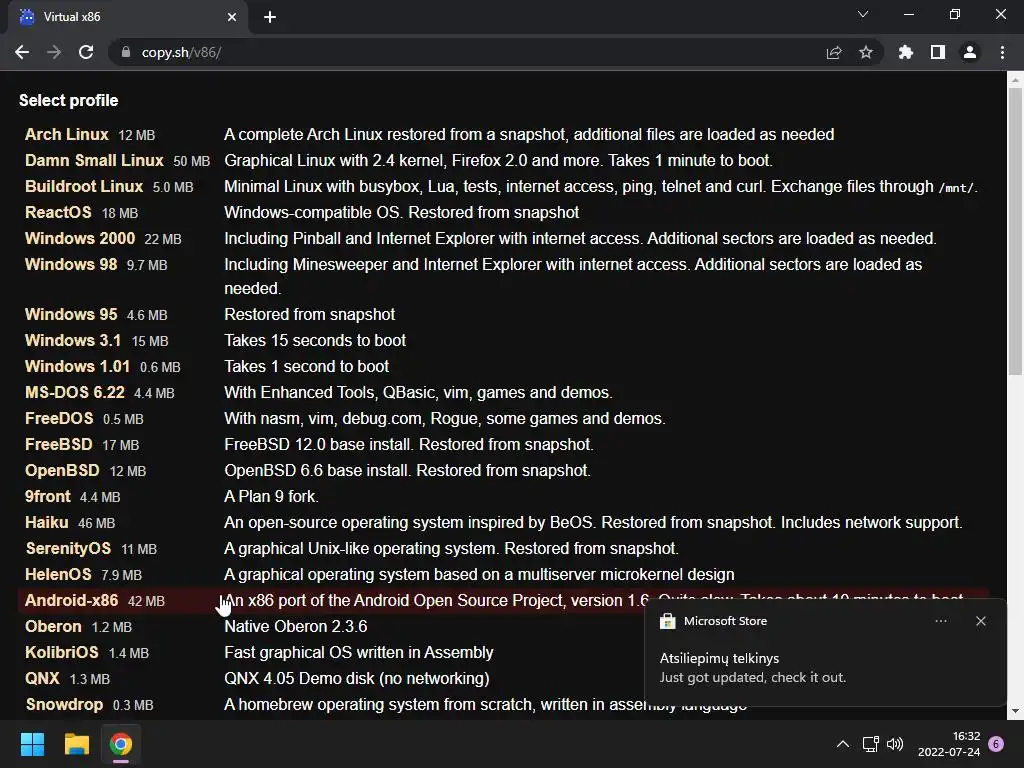The height and width of the screenshot is (768, 1024).
Task: Open the 'Just got updated' notification message
Action: (752, 677)
